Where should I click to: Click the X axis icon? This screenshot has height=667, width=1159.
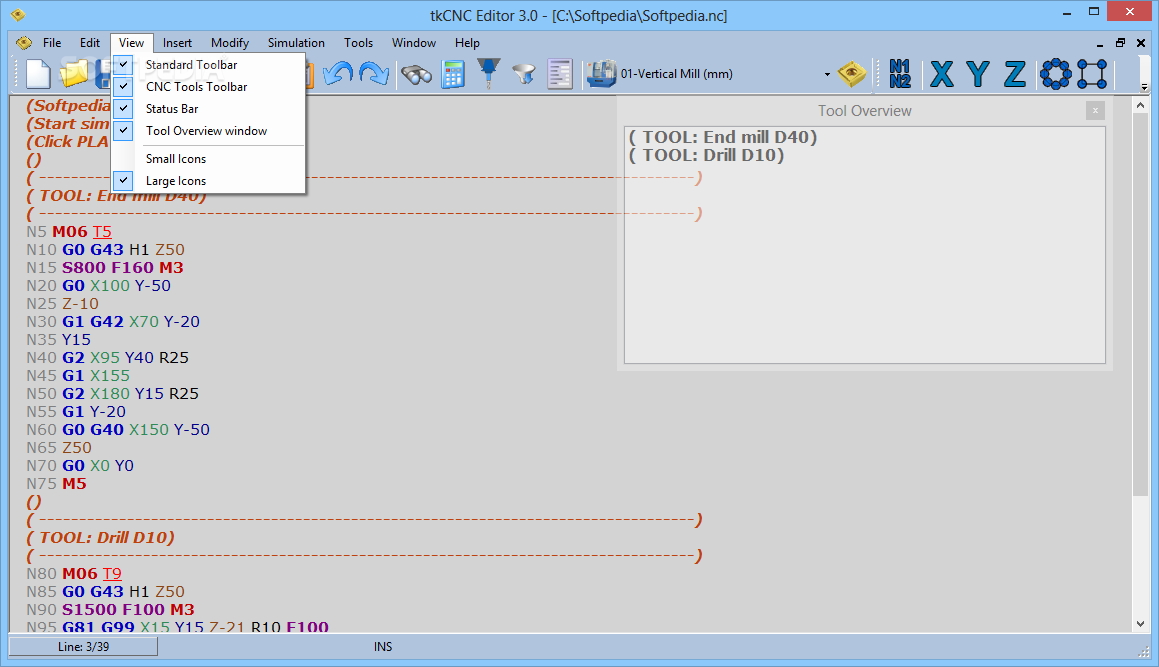tap(942, 74)
